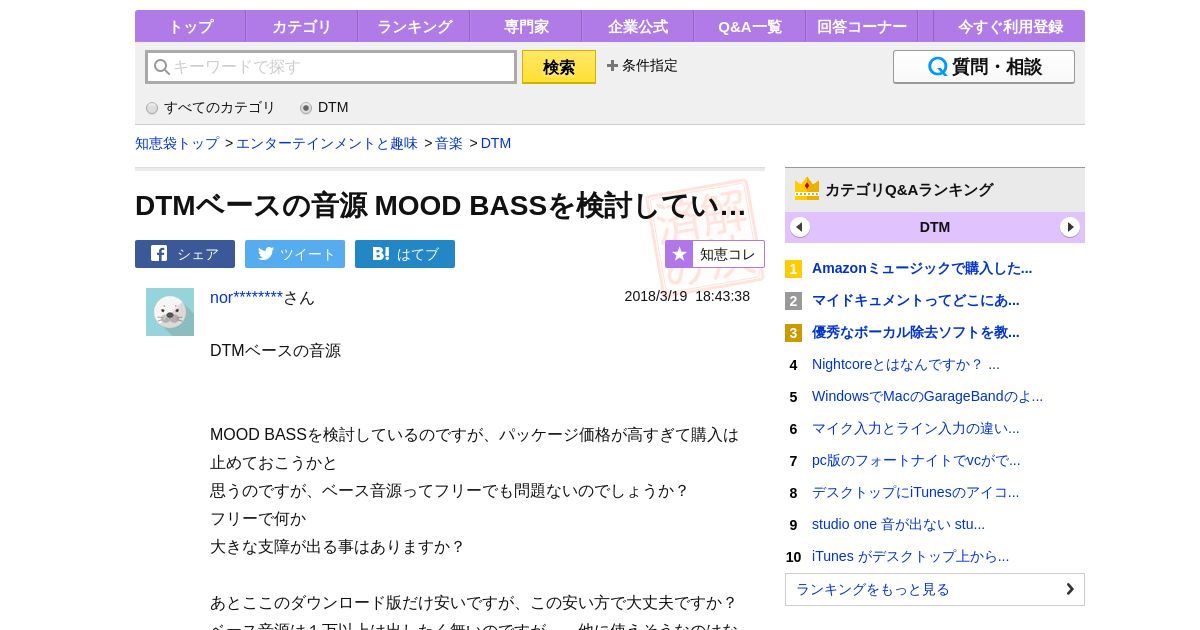Bookmark with the はてブ button
The image size is (1200, 630).
click(405, 254)
